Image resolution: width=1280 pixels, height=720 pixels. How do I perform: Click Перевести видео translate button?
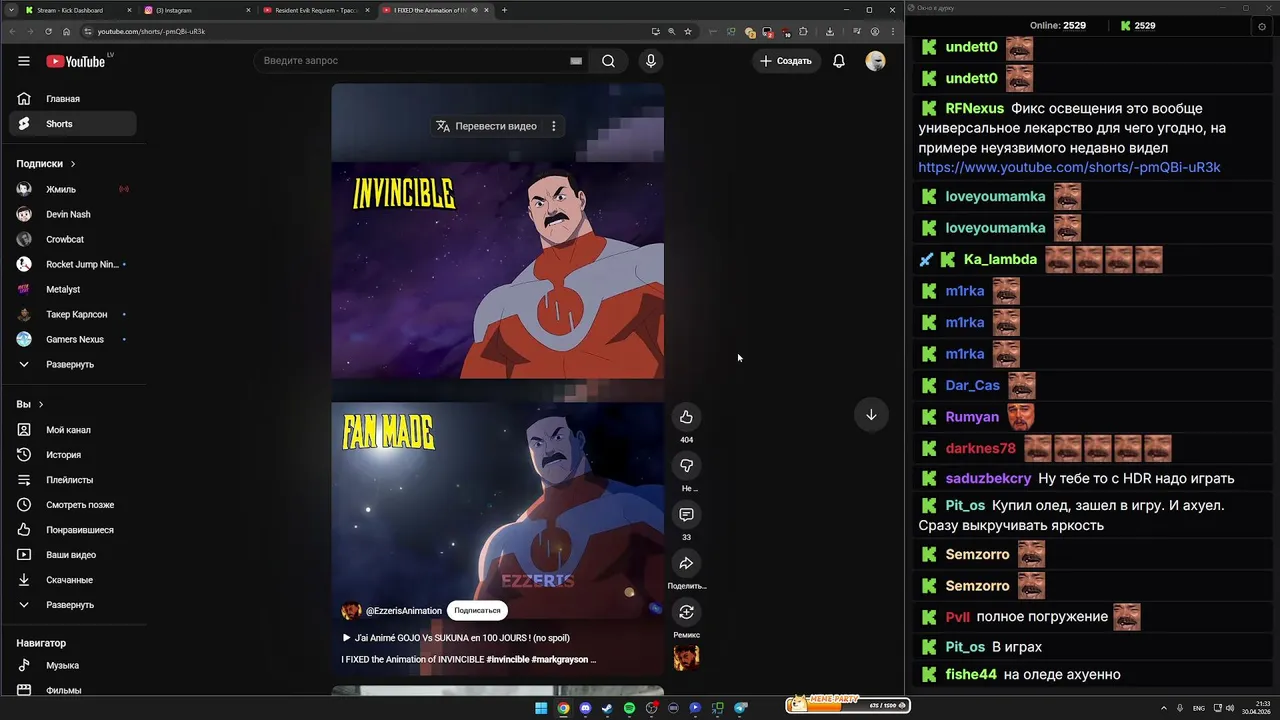(x=486, y=126)
